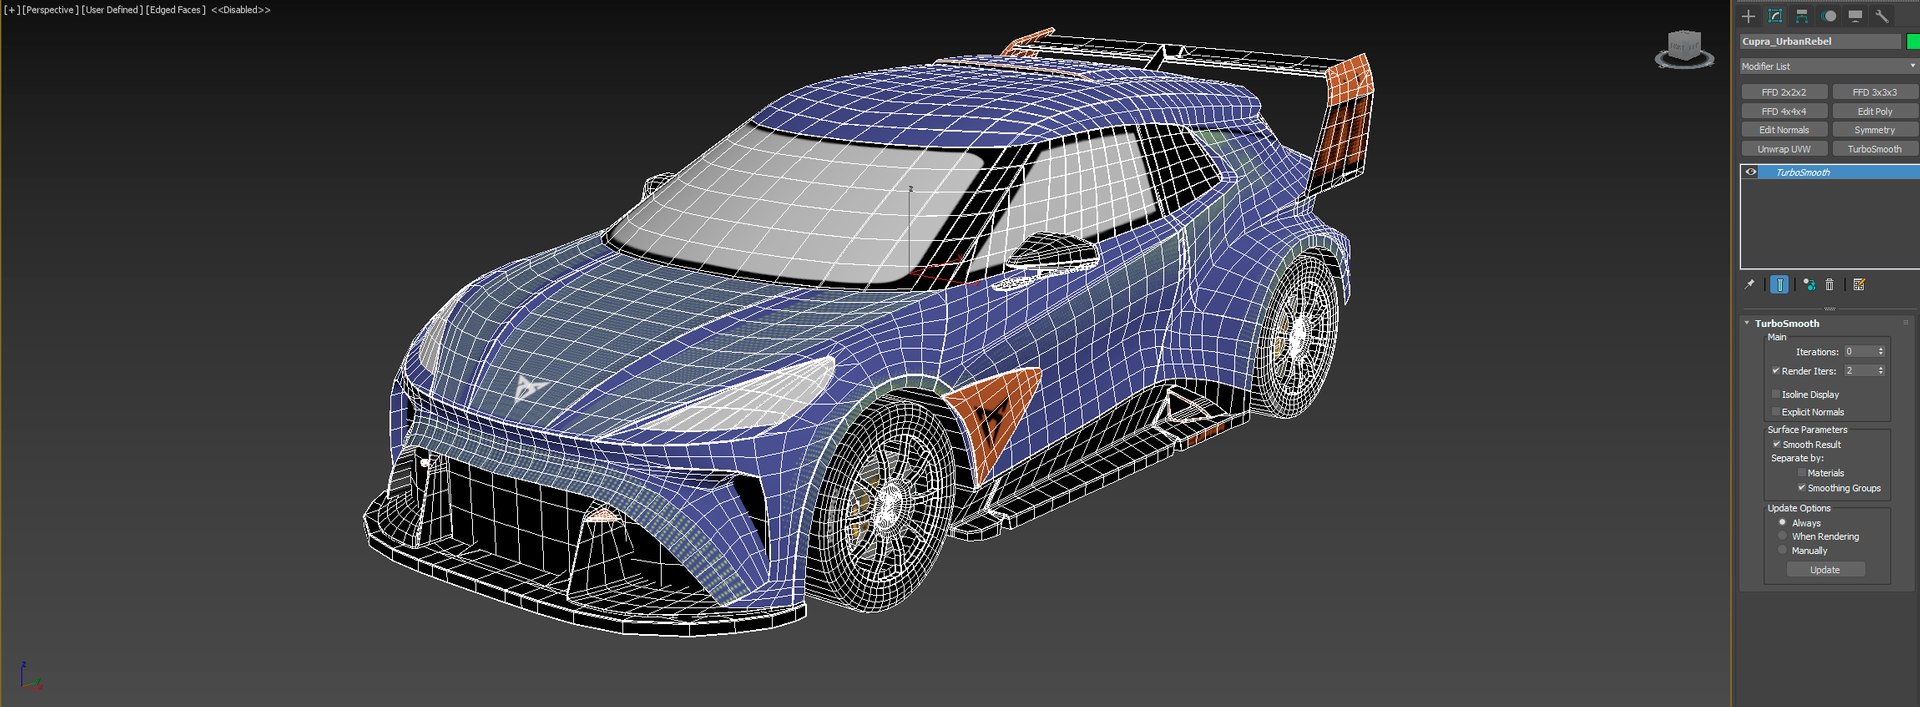
Task: Open the Motion command panel tab
Action: [1829, 16]
